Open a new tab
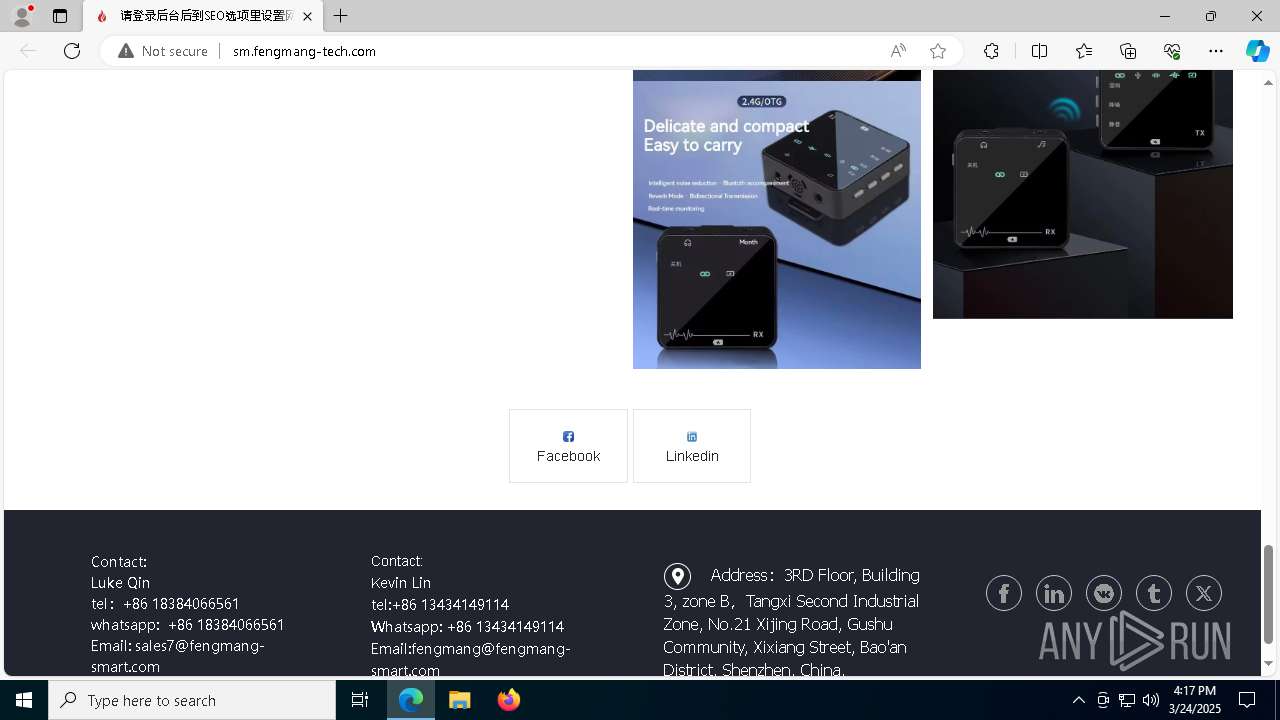The height and width of the screenshot is (720, 1280). coord(341,16)
